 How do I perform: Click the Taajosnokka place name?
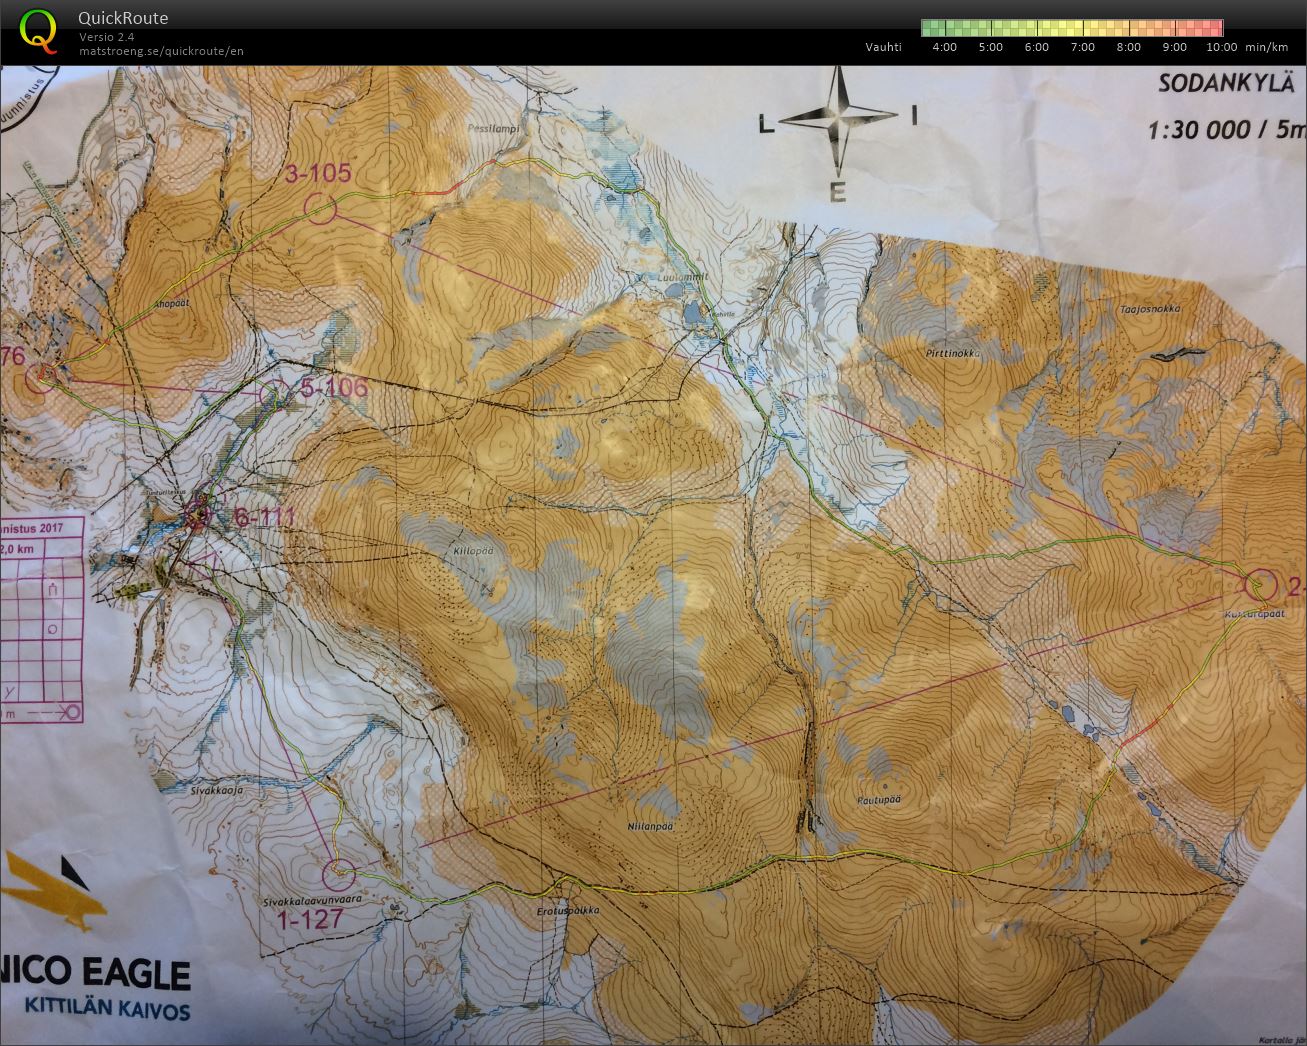1151,309
